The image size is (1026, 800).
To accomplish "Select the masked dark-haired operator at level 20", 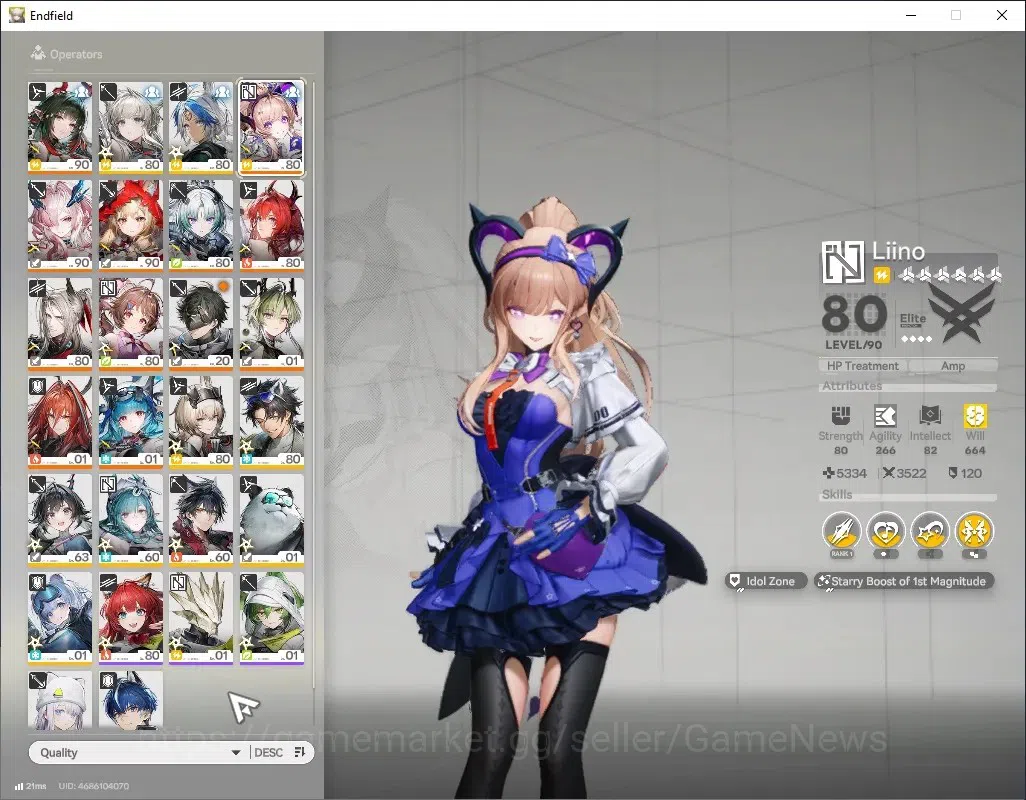I will pyautogui.click(x=201, y=323).
